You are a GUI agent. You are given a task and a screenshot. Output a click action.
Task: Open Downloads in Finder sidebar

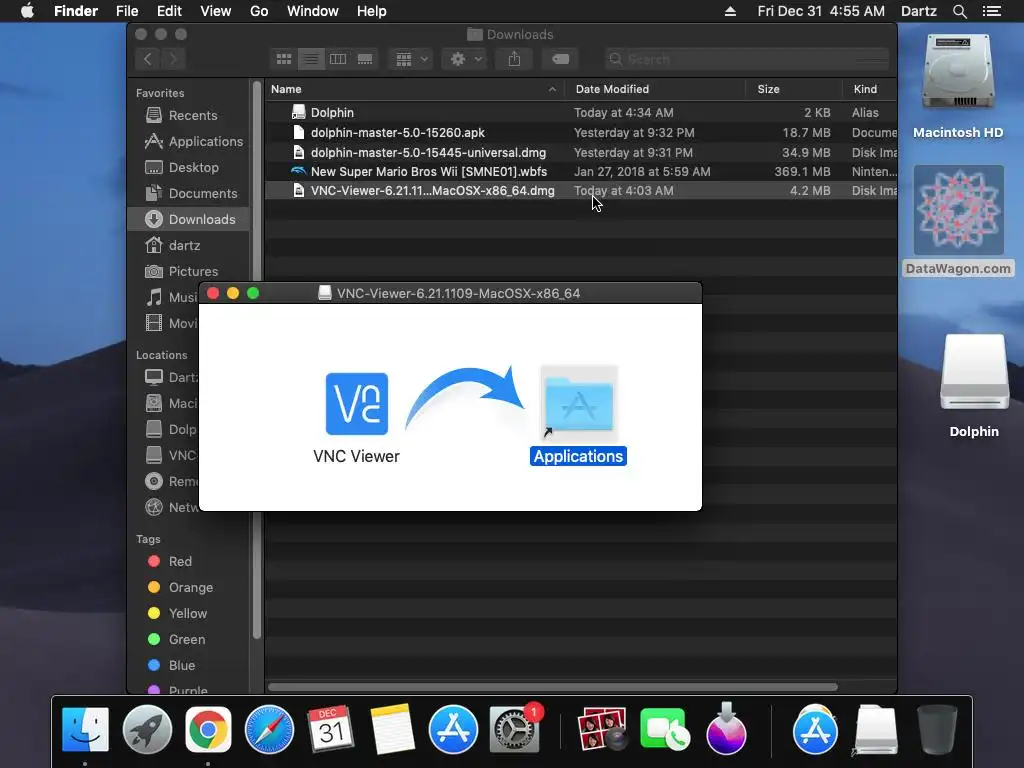pos(189,219)
